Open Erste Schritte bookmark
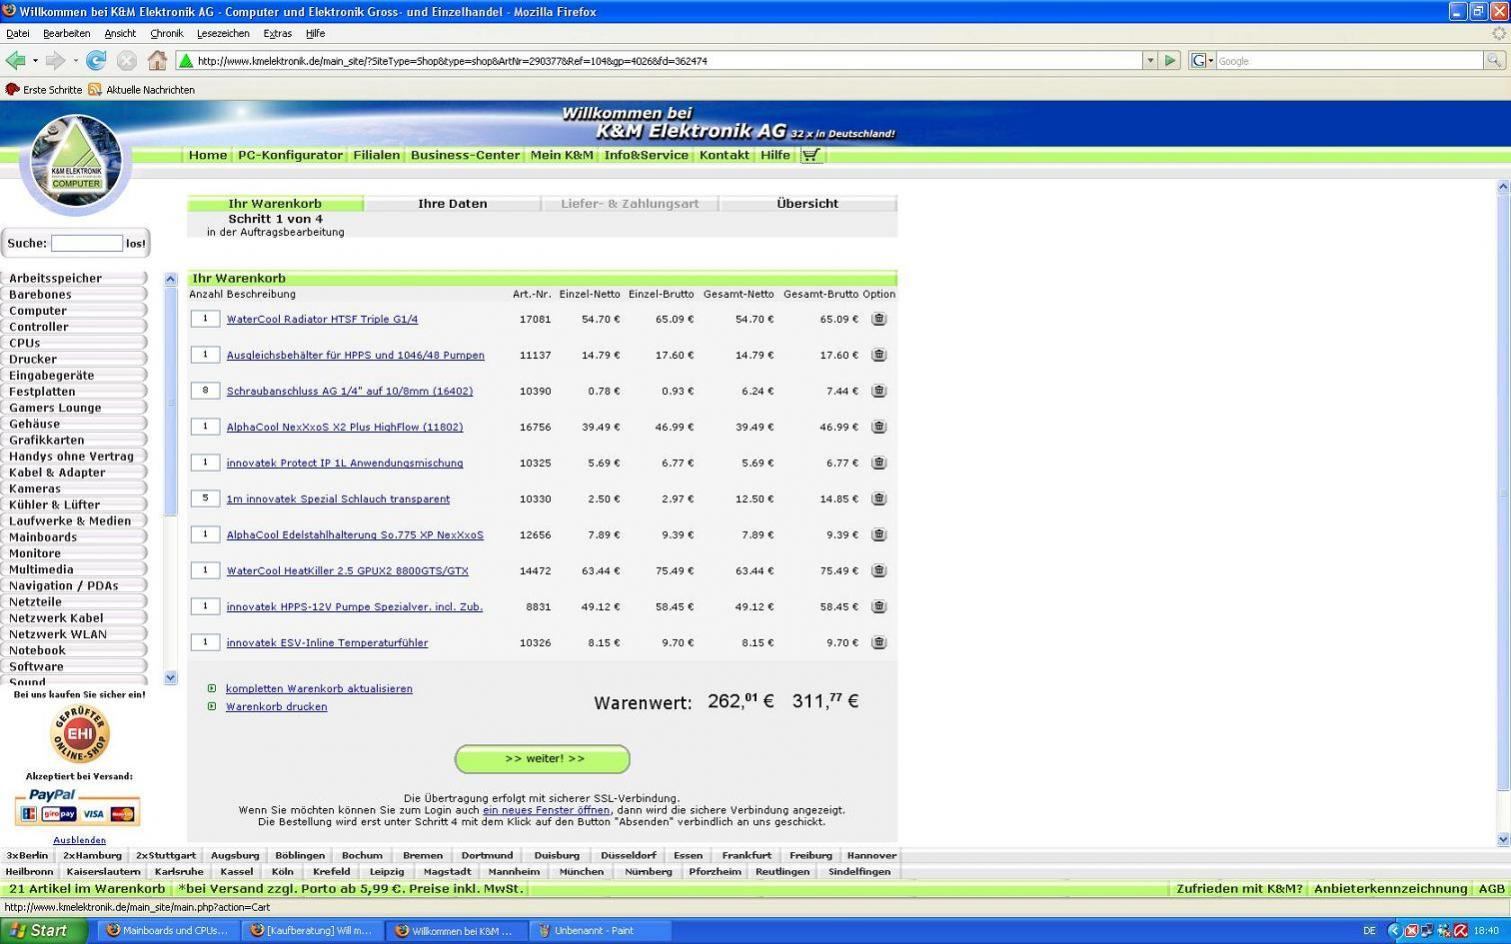 (x=44, y=90)
